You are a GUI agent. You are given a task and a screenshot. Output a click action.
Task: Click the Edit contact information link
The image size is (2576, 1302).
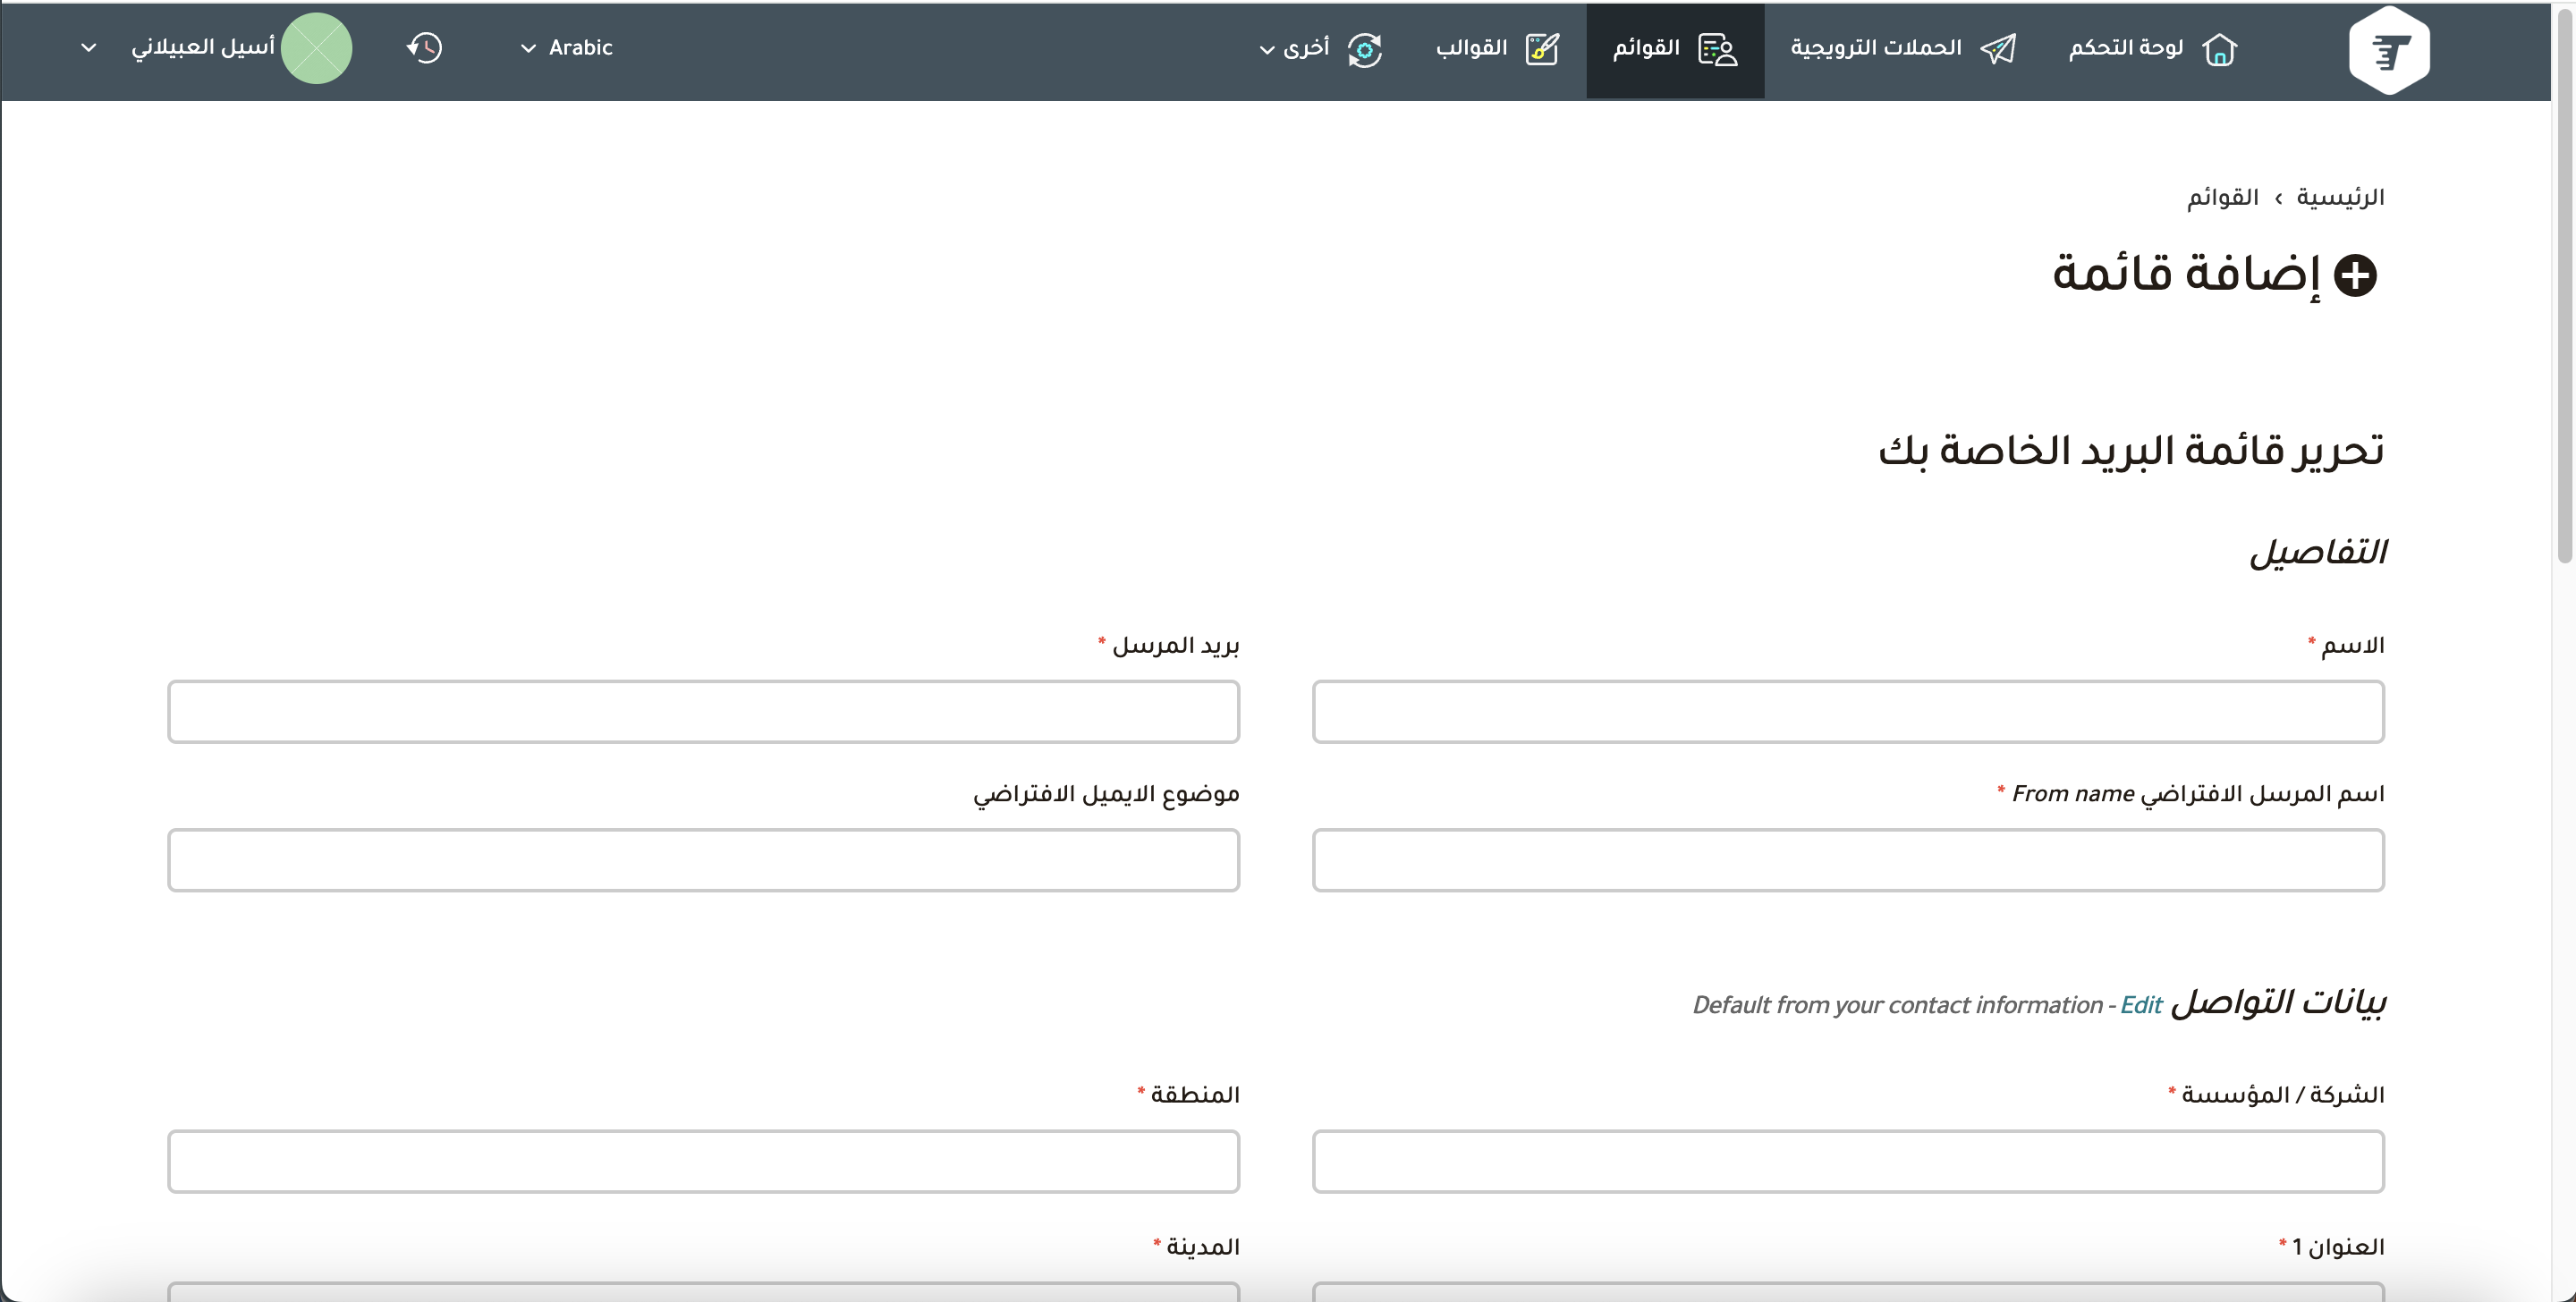pyautogui.click(x=2141, y=1005)
